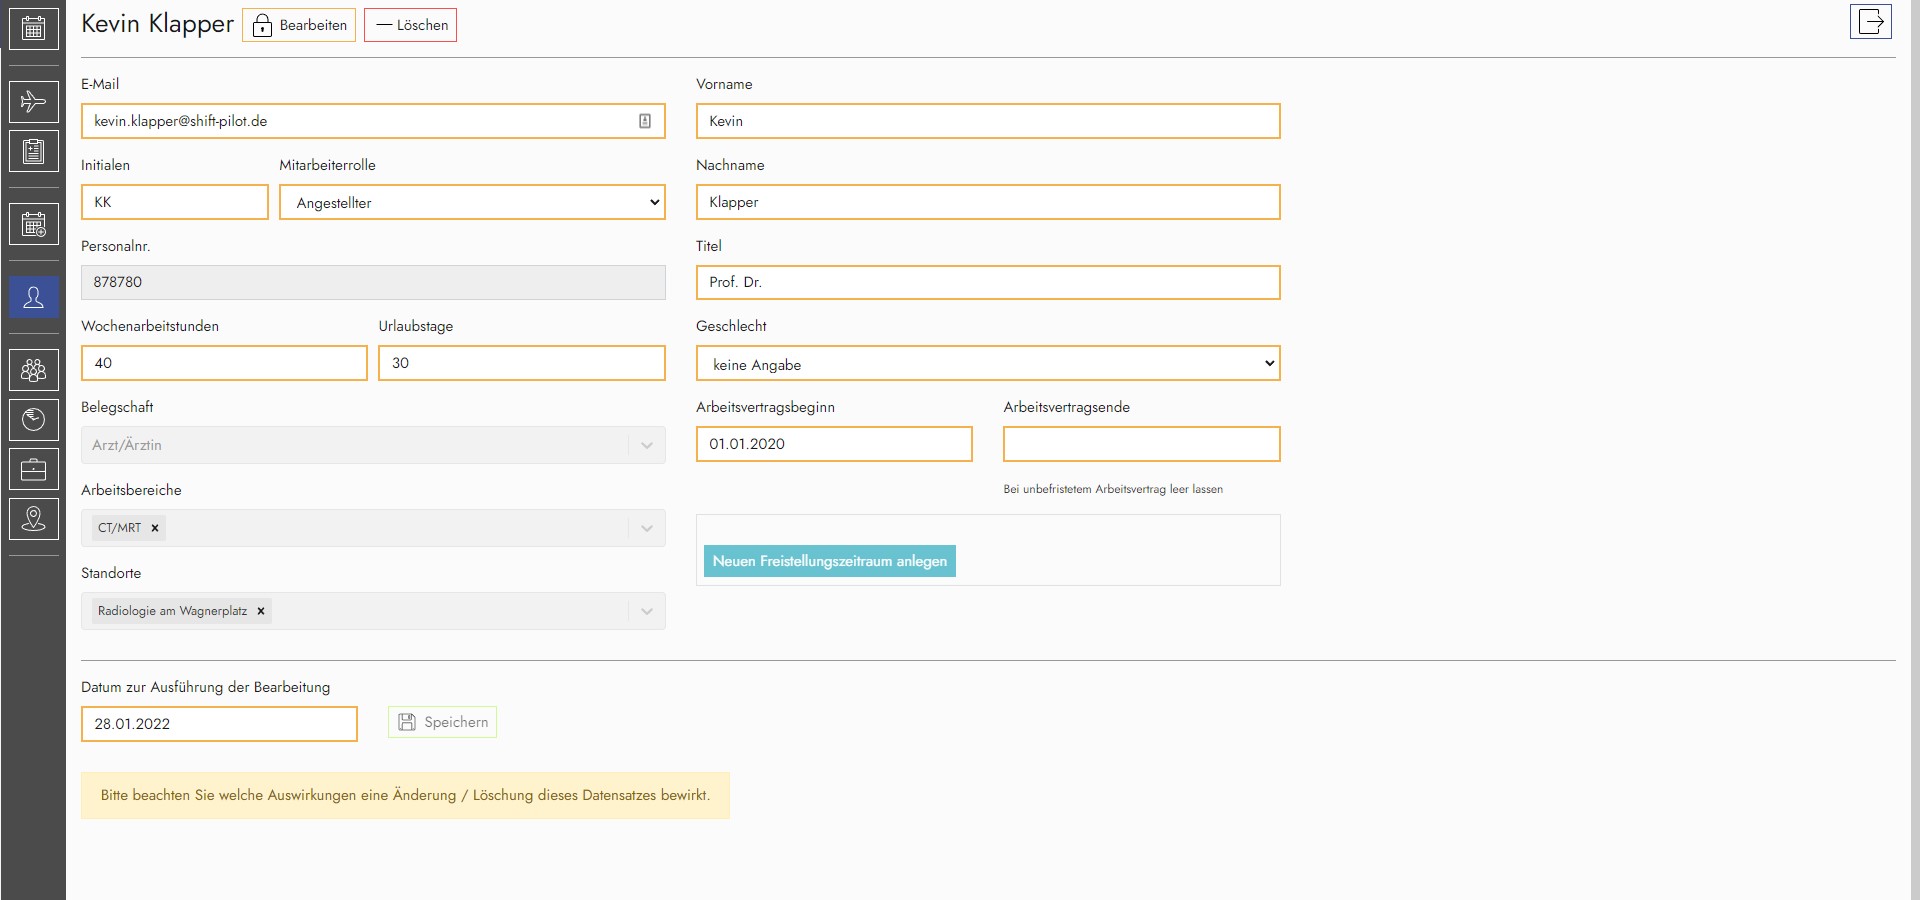Click the Löschen button
This screenshot has height=900, width=1920.
pos(410,25)
